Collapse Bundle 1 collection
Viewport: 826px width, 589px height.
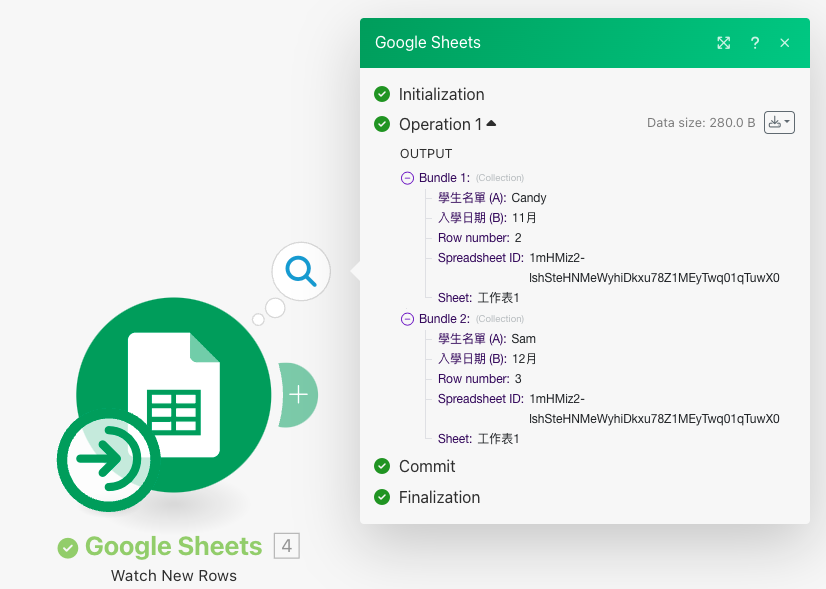[407, 178]
